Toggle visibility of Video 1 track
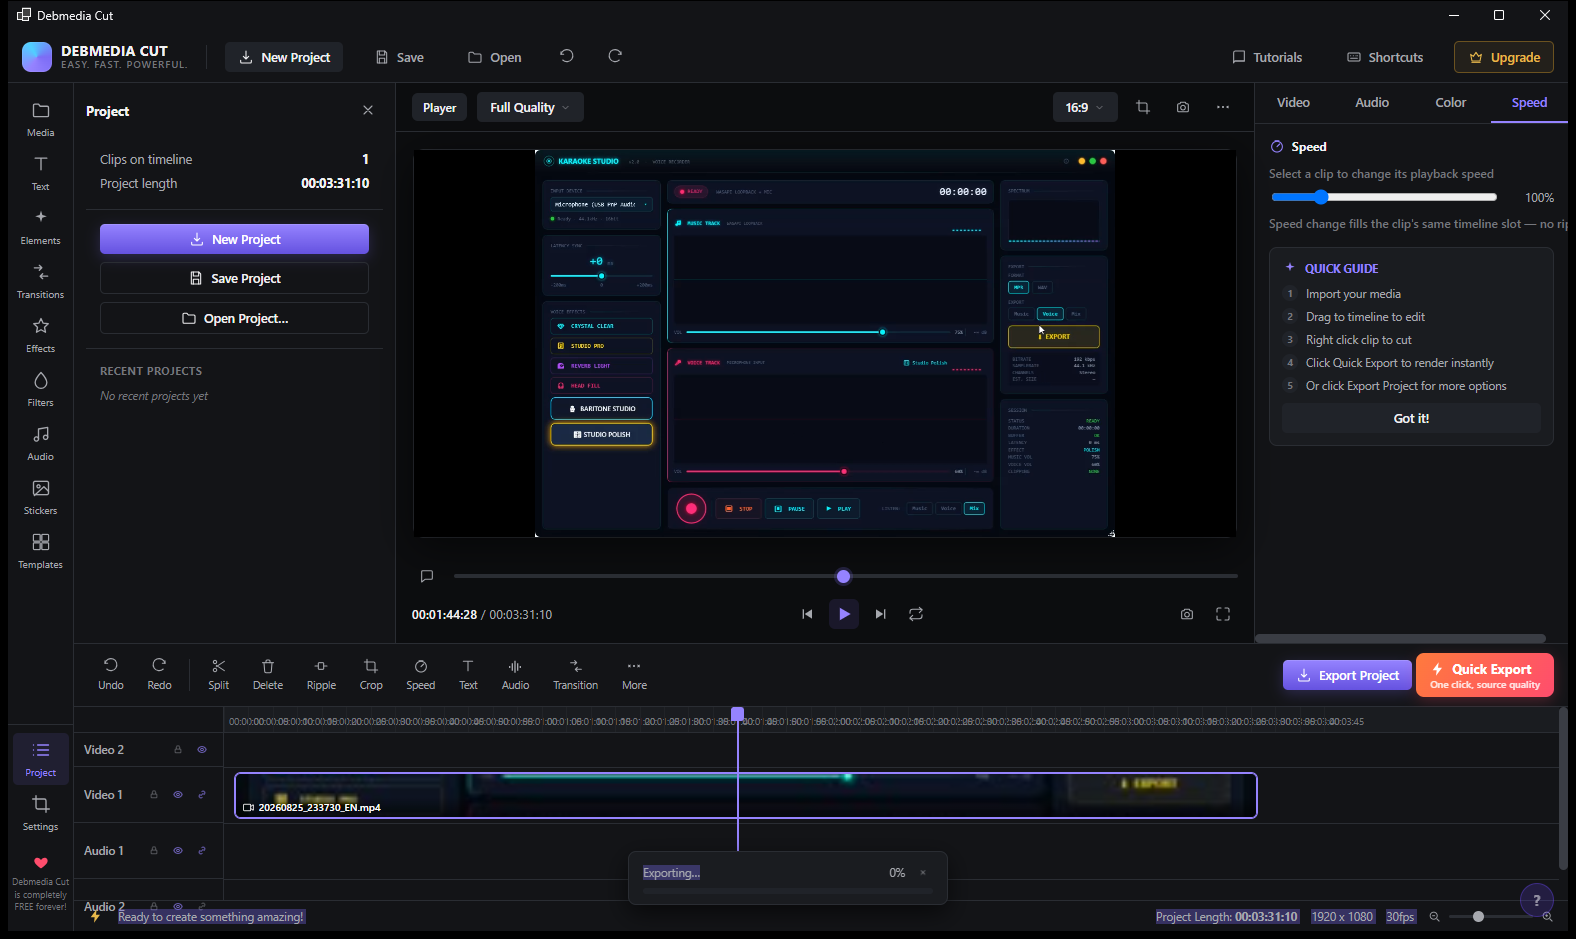Image resolution: width=1576 pixels, height=939 pixels. (x=178, y=795)
